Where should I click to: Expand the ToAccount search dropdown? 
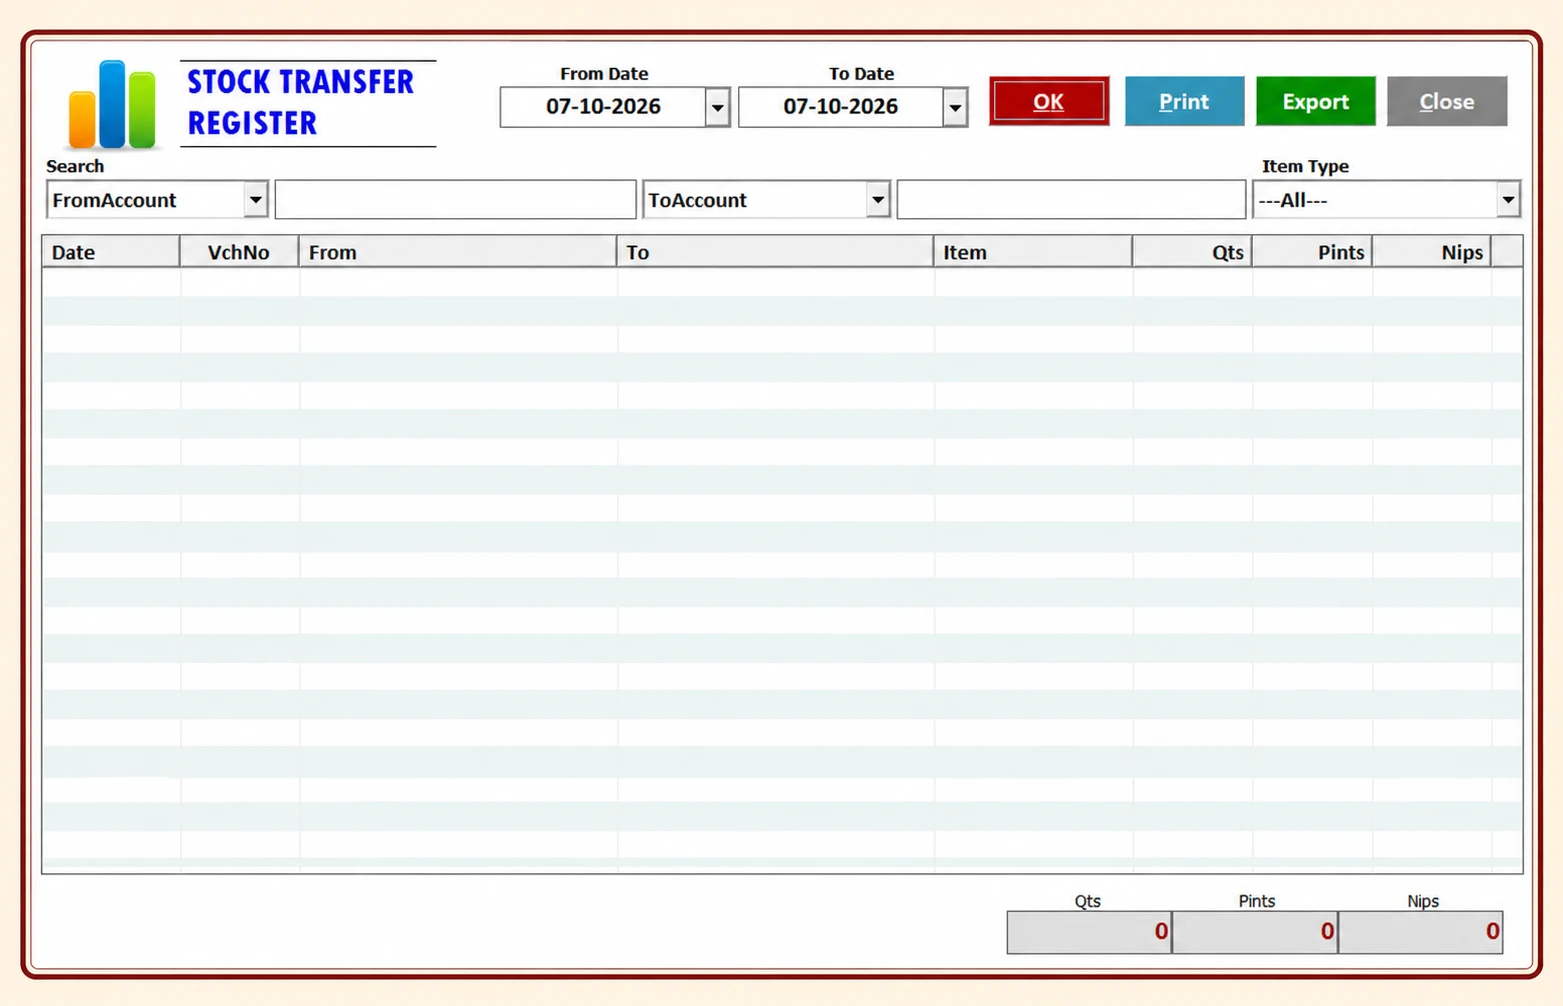click(878, 200)
